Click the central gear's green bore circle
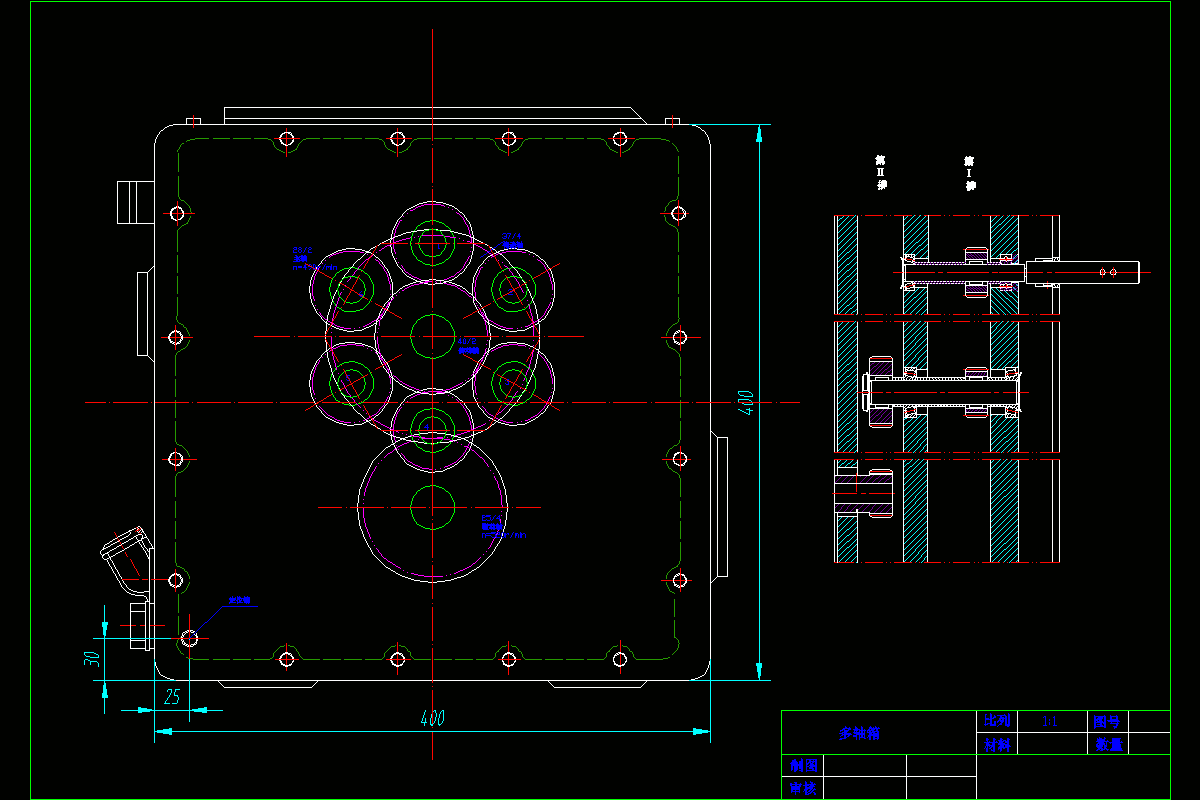 432,336
